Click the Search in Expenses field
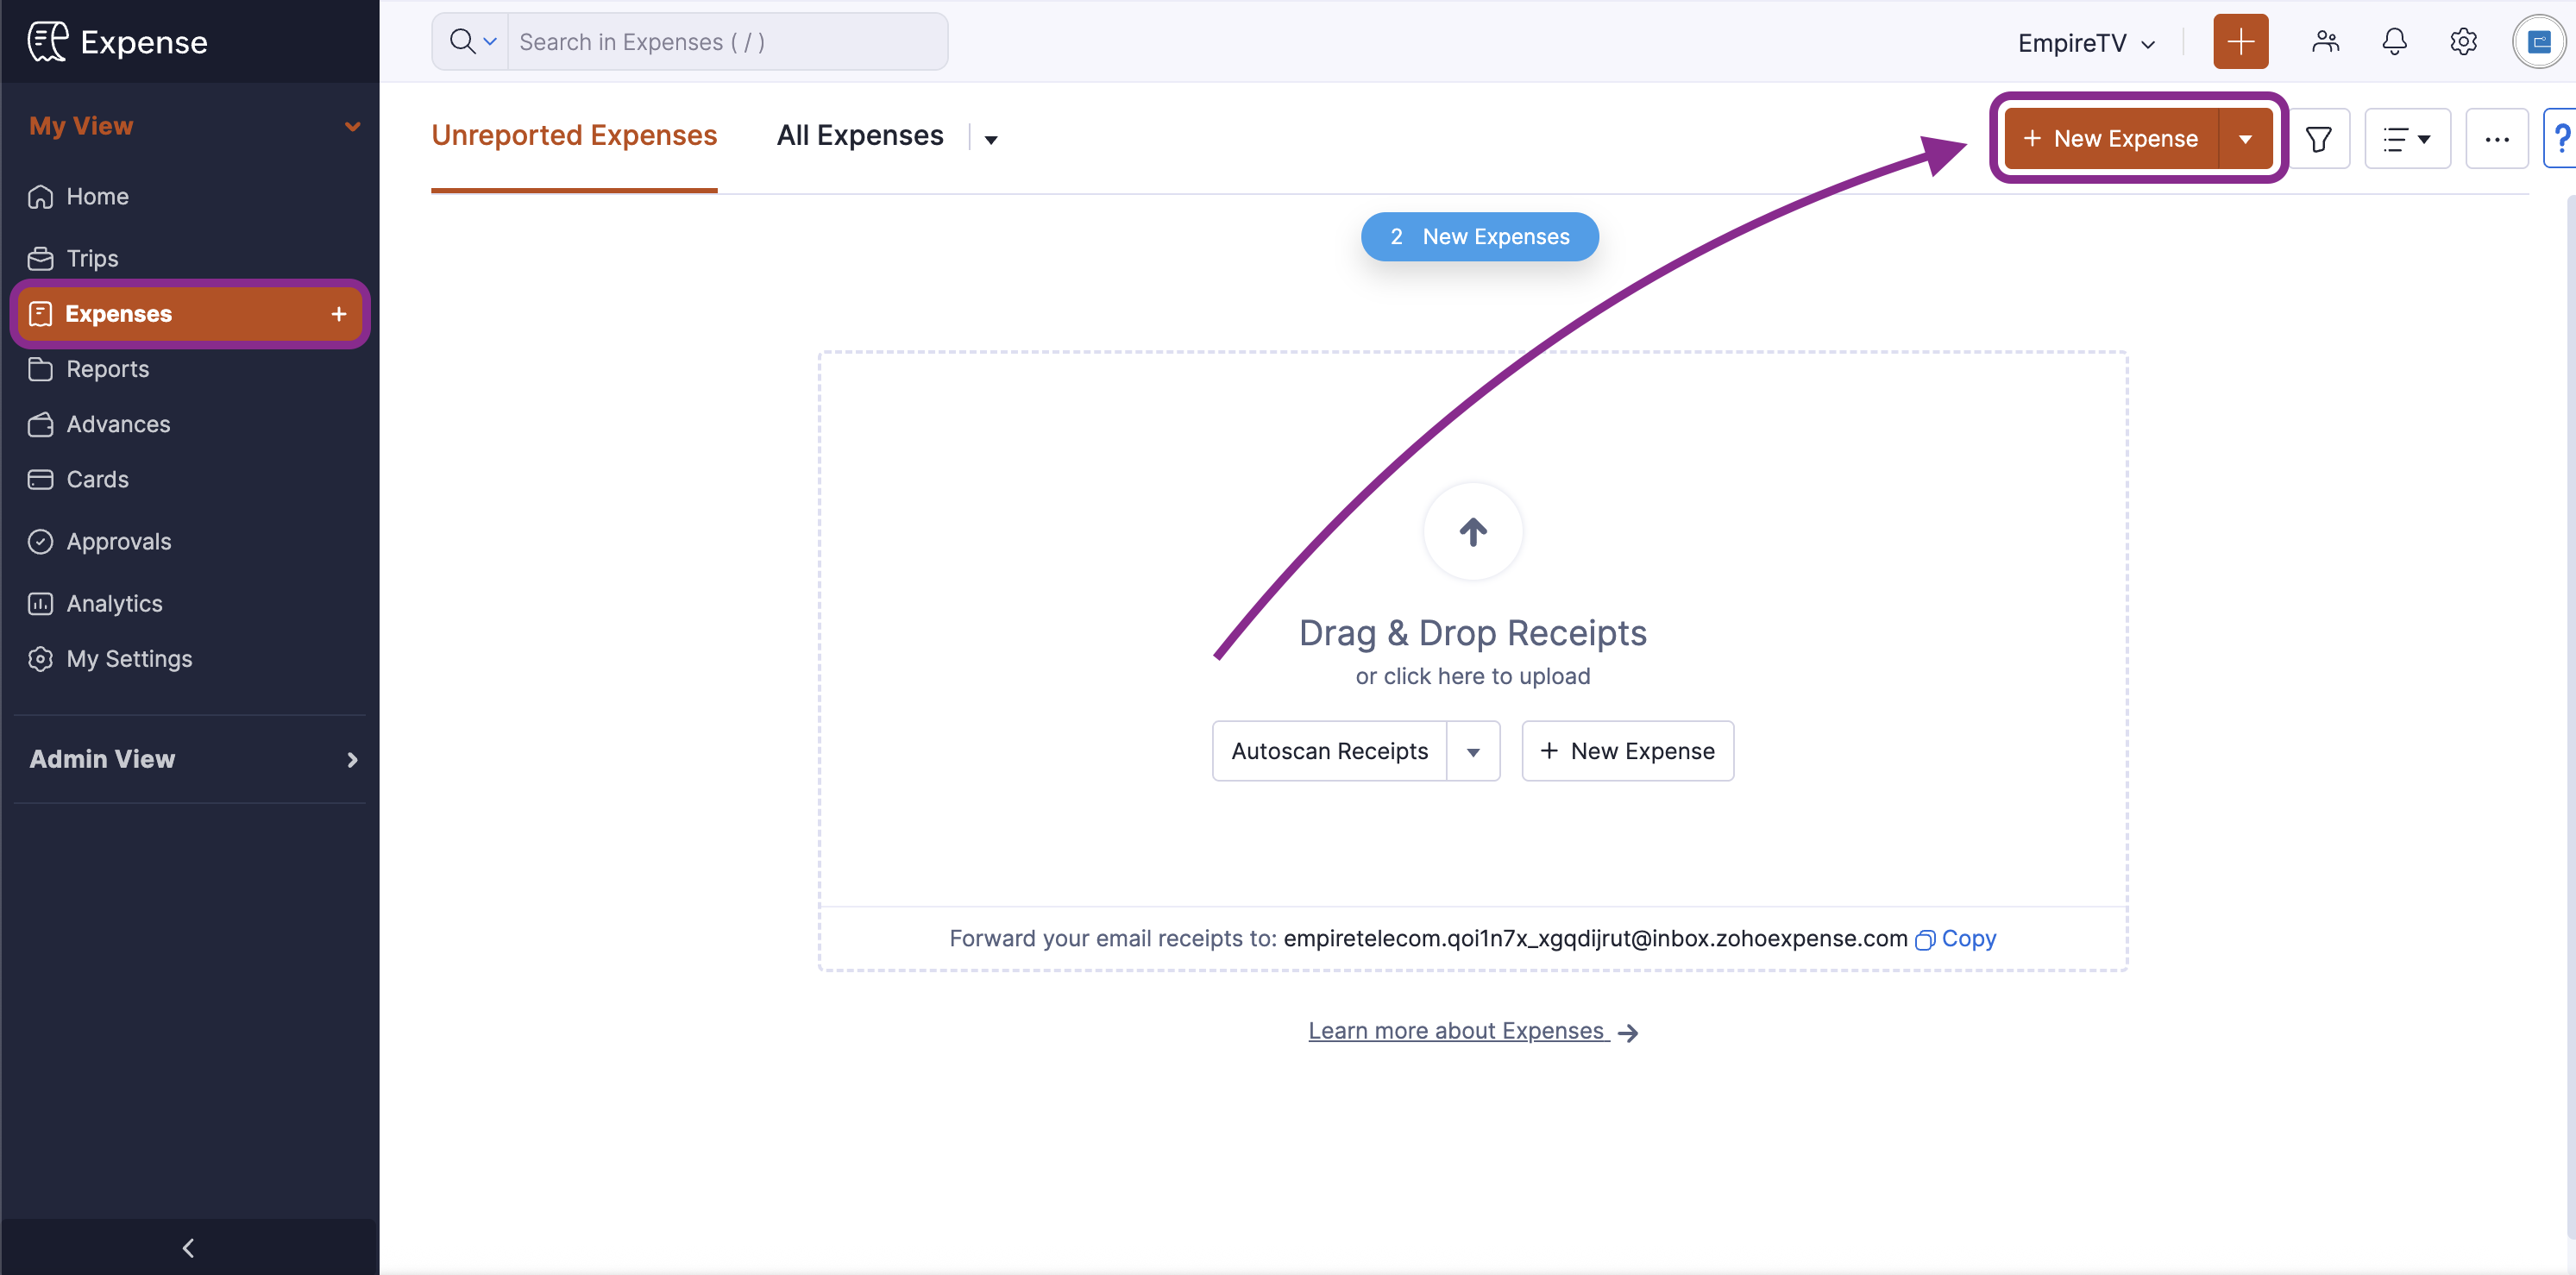 728,41
